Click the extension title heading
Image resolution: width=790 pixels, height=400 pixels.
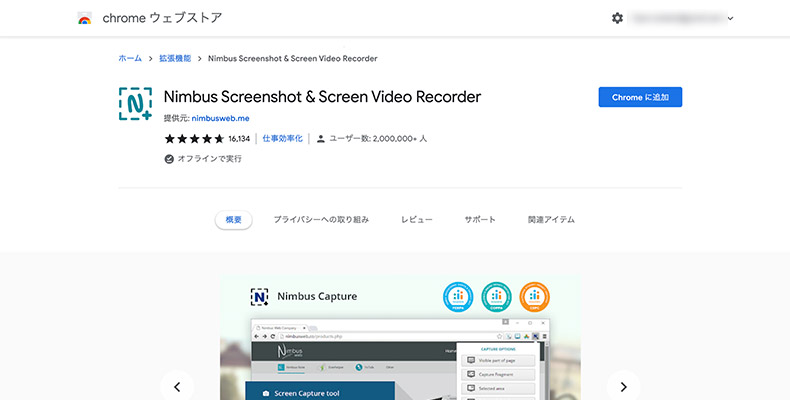coord(322,97)
